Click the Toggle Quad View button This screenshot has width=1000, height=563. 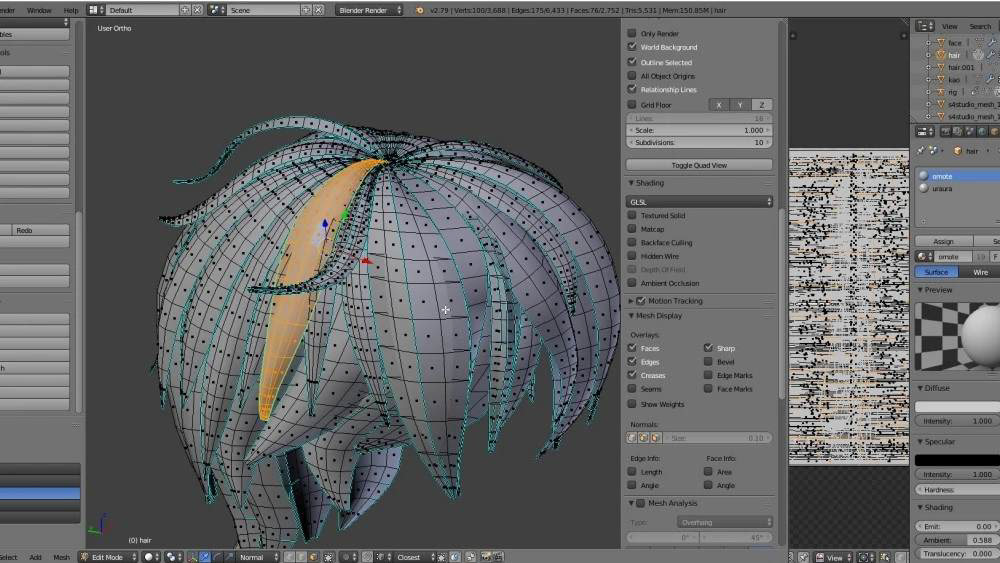[x=699, y=165]
